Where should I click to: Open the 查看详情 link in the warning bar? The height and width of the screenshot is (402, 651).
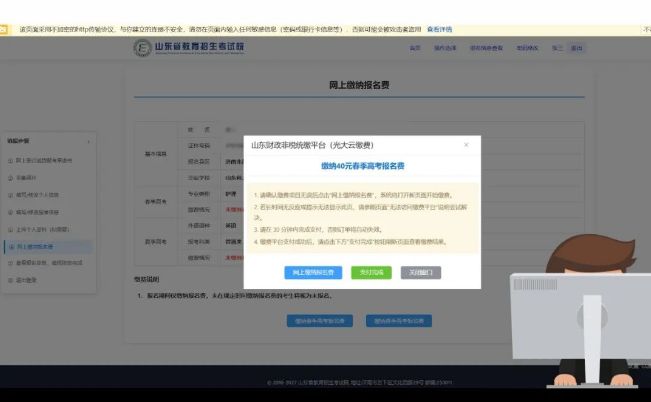(439, 29)
